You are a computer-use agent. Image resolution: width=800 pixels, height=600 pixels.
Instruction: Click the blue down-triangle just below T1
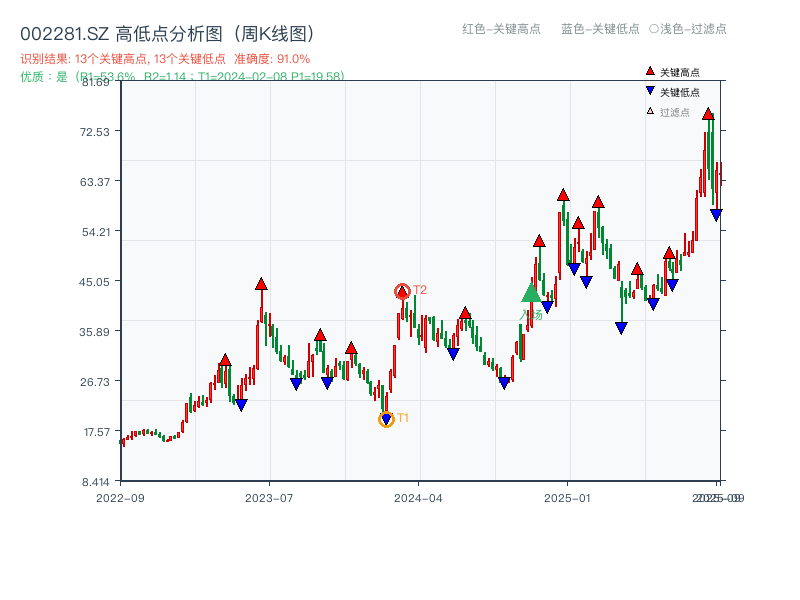(385, 419)
